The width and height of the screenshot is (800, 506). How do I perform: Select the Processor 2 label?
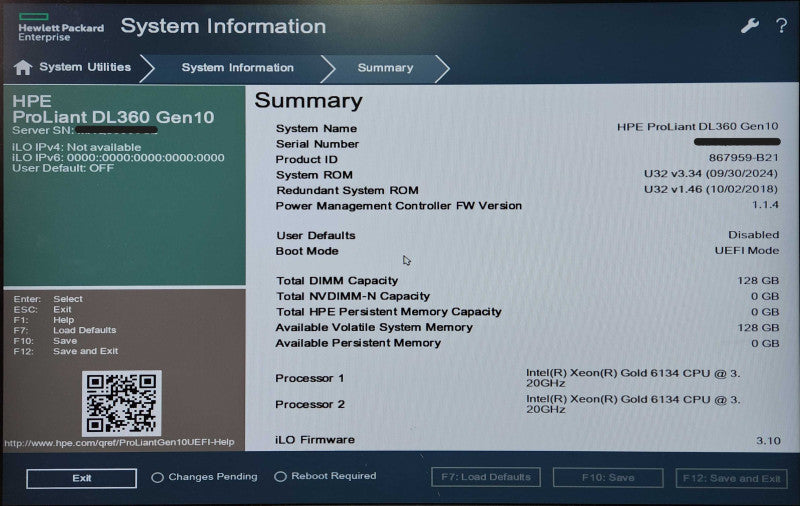[310, 404]
